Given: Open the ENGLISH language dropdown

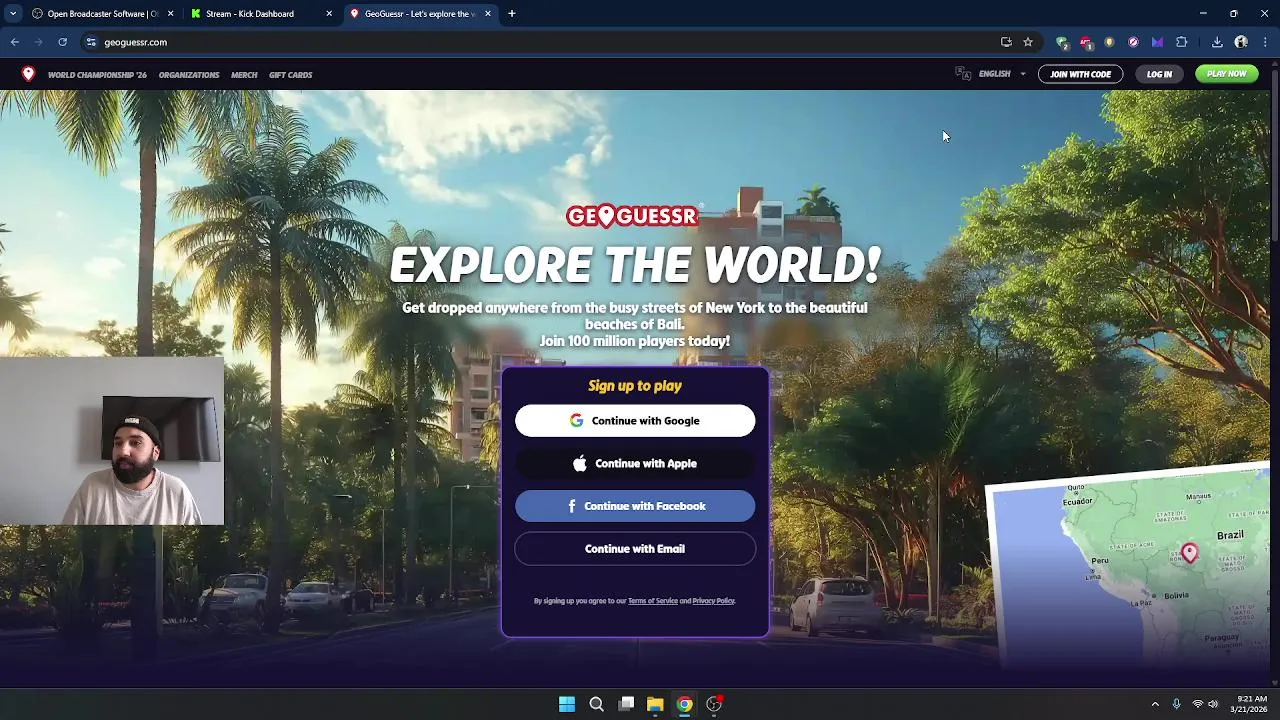Looking at the screenshot, I should [1002, 74].
